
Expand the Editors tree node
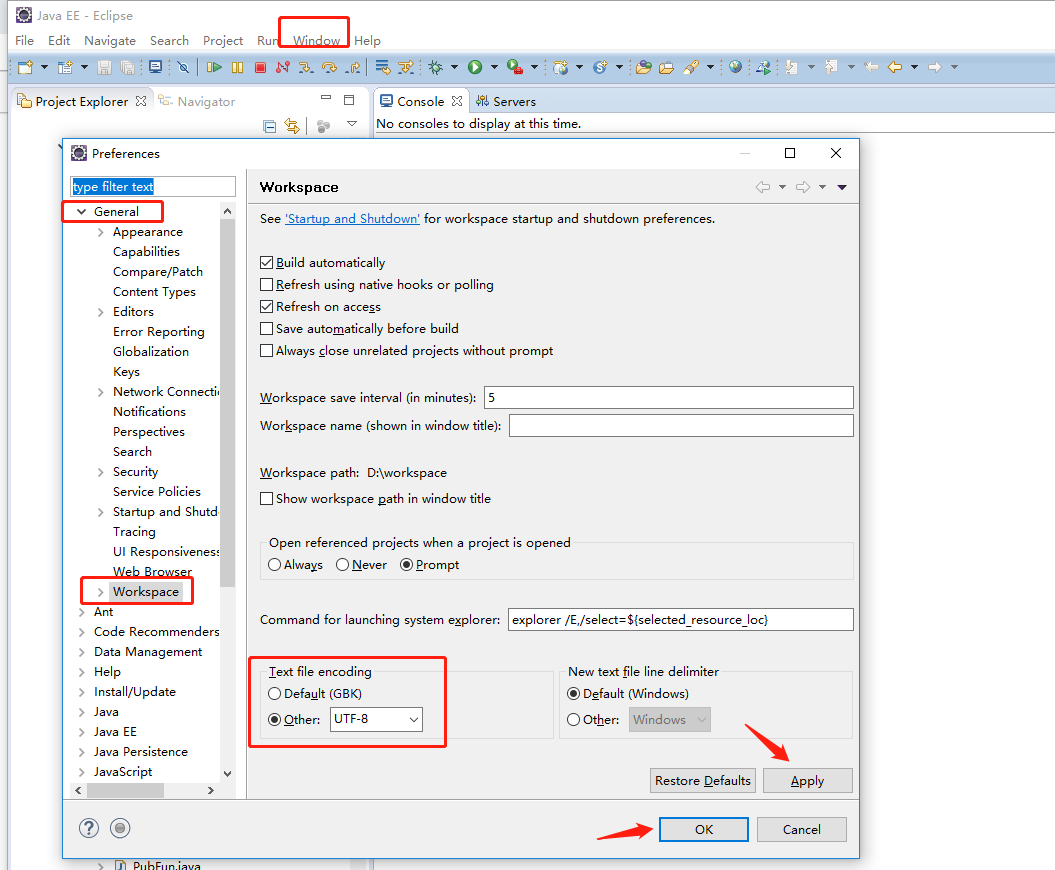click(x=100, y=312)
